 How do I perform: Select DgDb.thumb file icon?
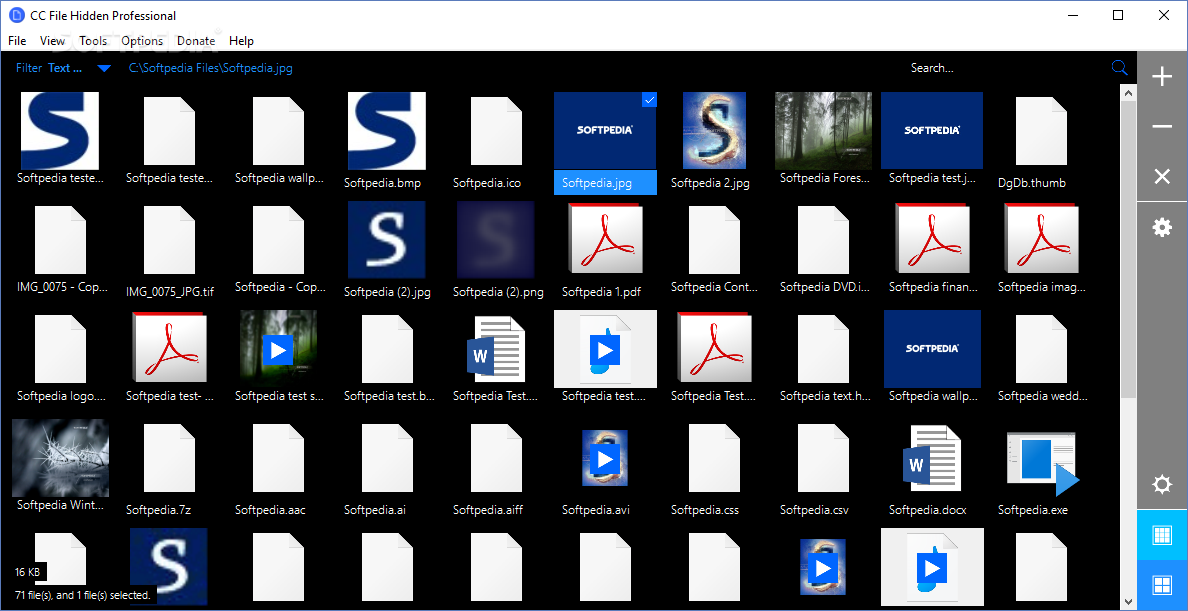[x=1041, y=132]
